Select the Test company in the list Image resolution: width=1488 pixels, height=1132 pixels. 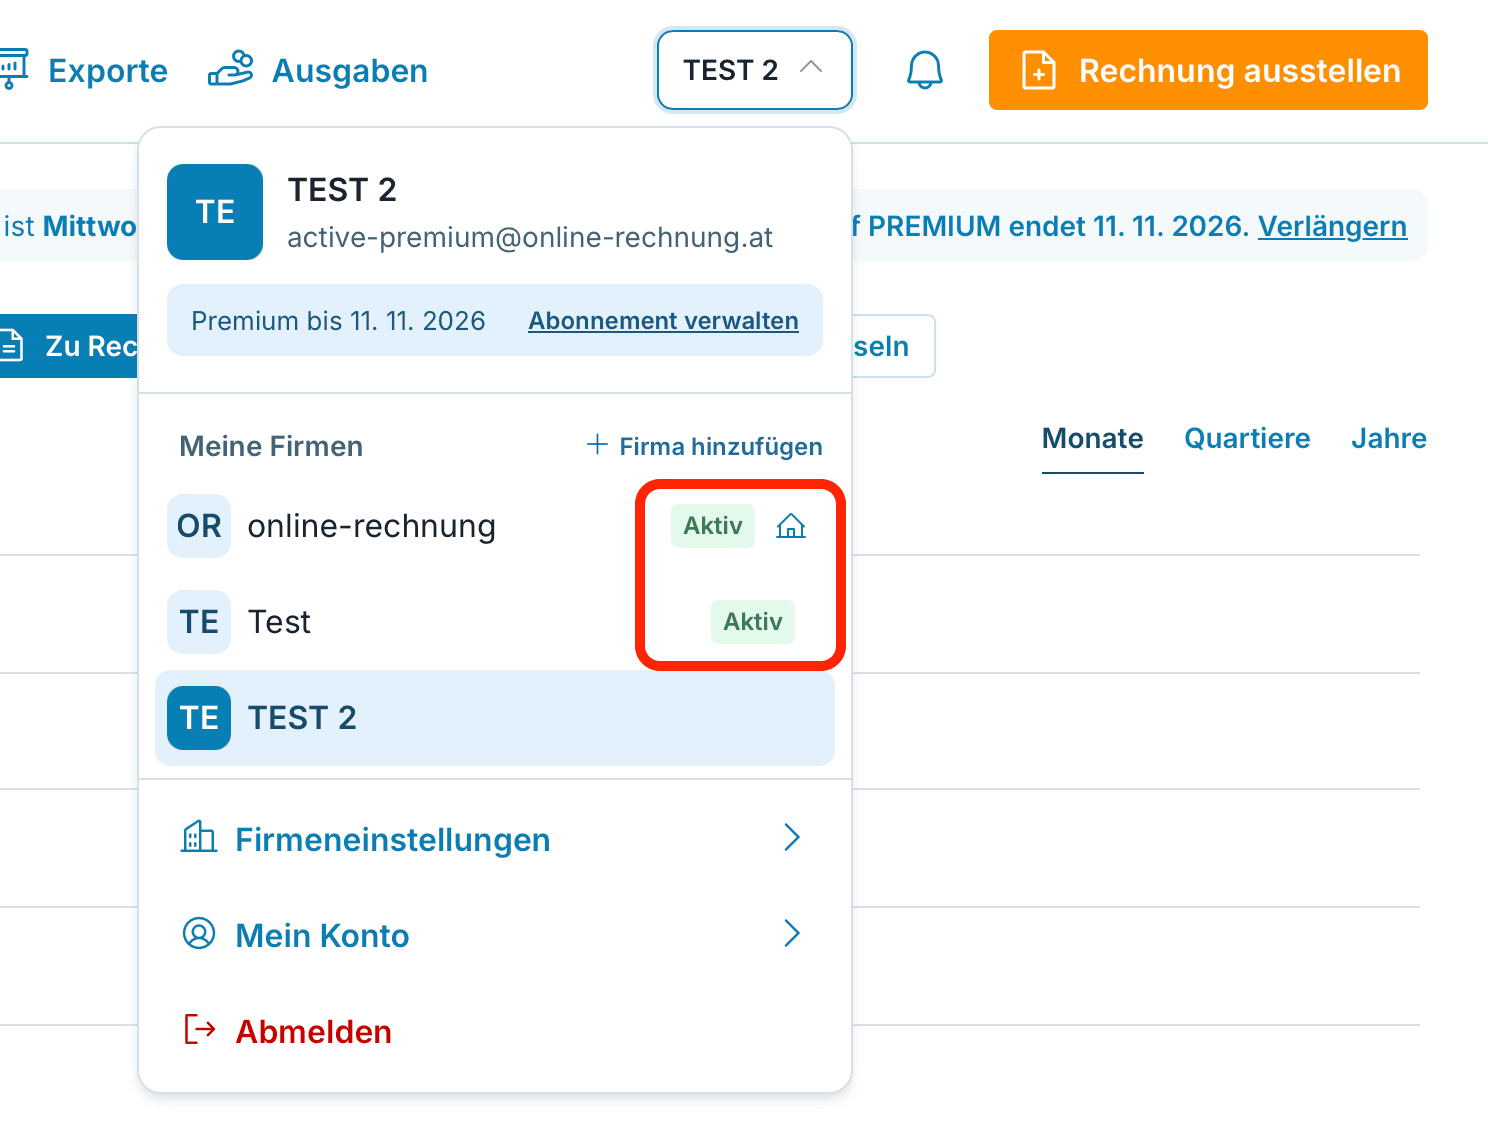pos(495,622)
